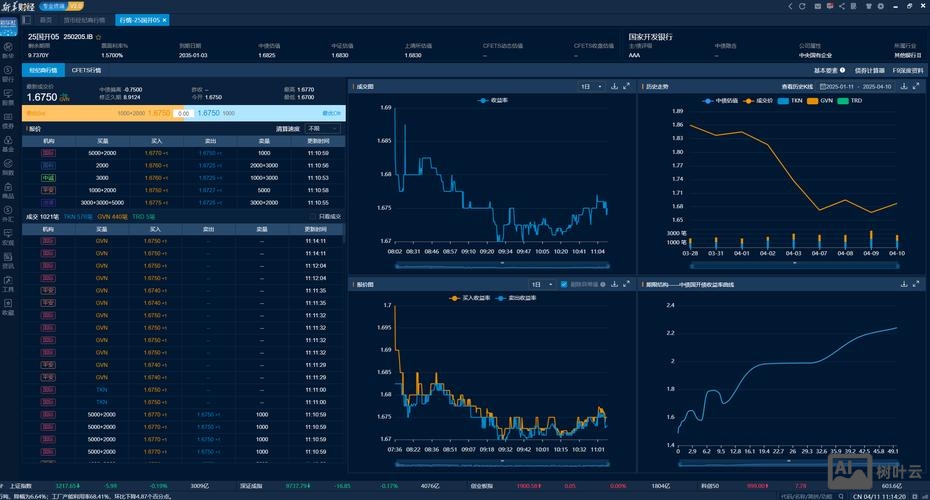Click the favorite star next to 250205.IB

click(98, 36)
